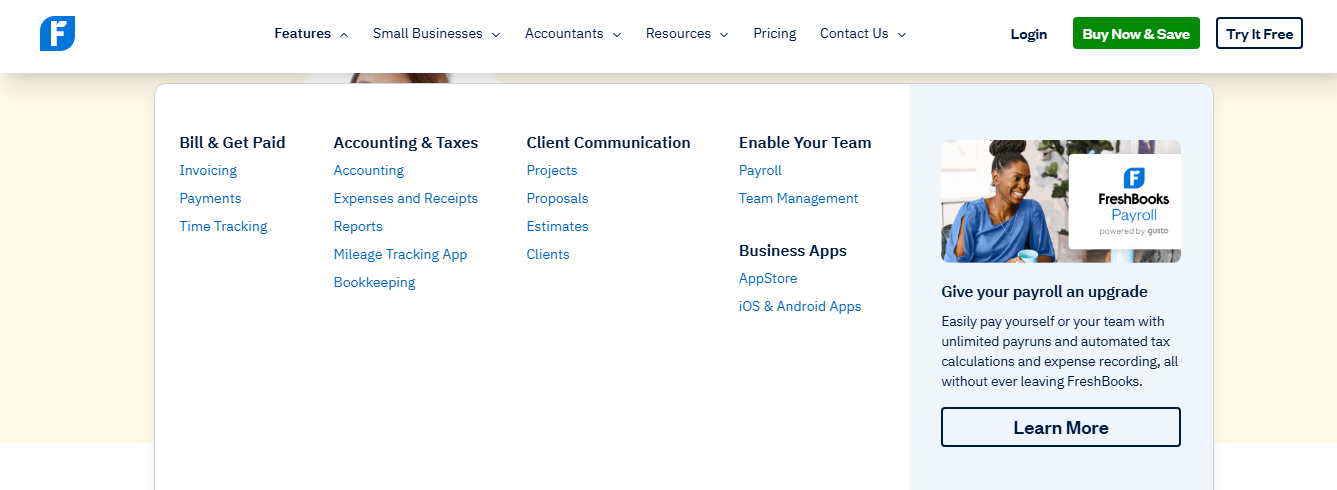Click Learn More about payroll

click(1061, 427)
